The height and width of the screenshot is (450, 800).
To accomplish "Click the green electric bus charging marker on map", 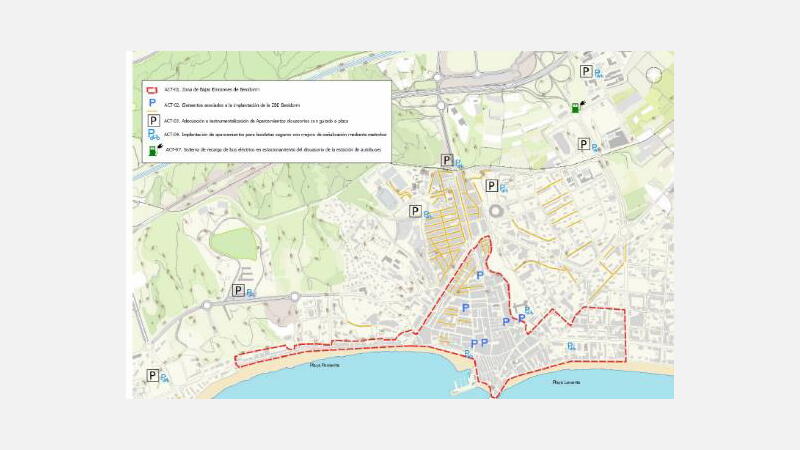I will (x=578, y=107).
